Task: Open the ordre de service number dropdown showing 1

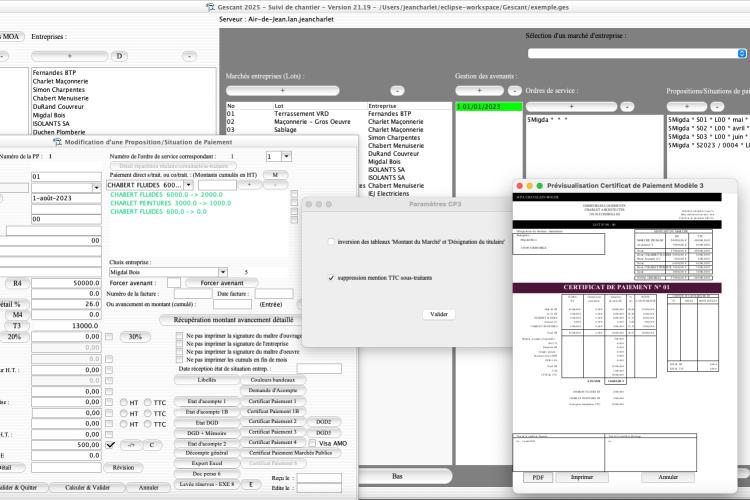Action: 287,156
